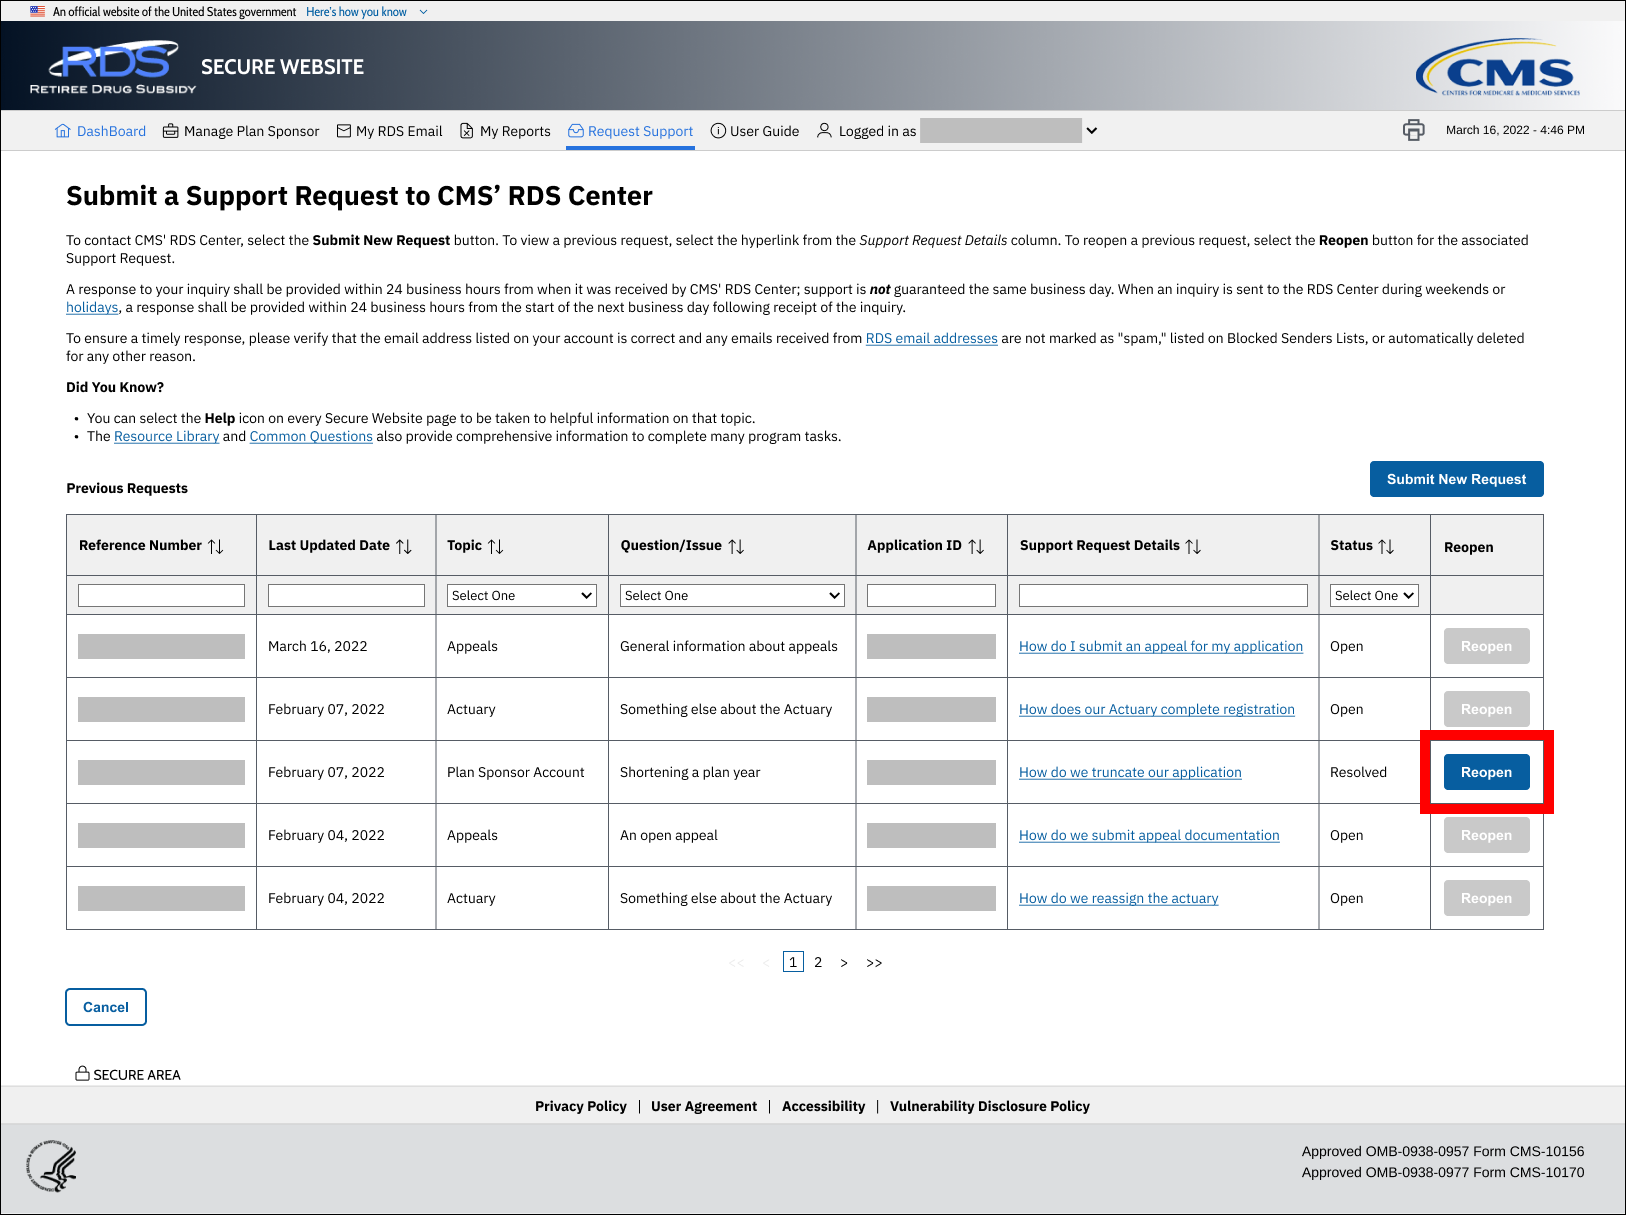Reopen the resolved Plan Sponsor Account request
1626x1215 pixels.
coord(1486,772)
